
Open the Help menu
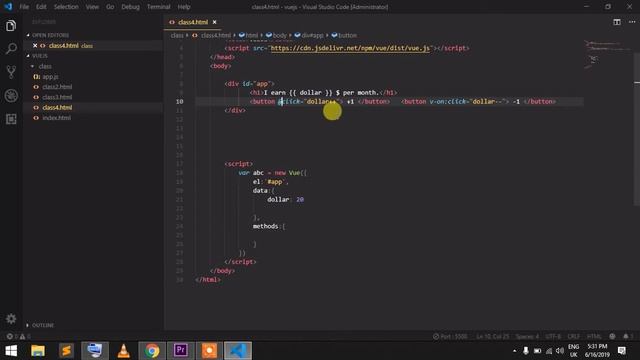click(x=184, y=7)
